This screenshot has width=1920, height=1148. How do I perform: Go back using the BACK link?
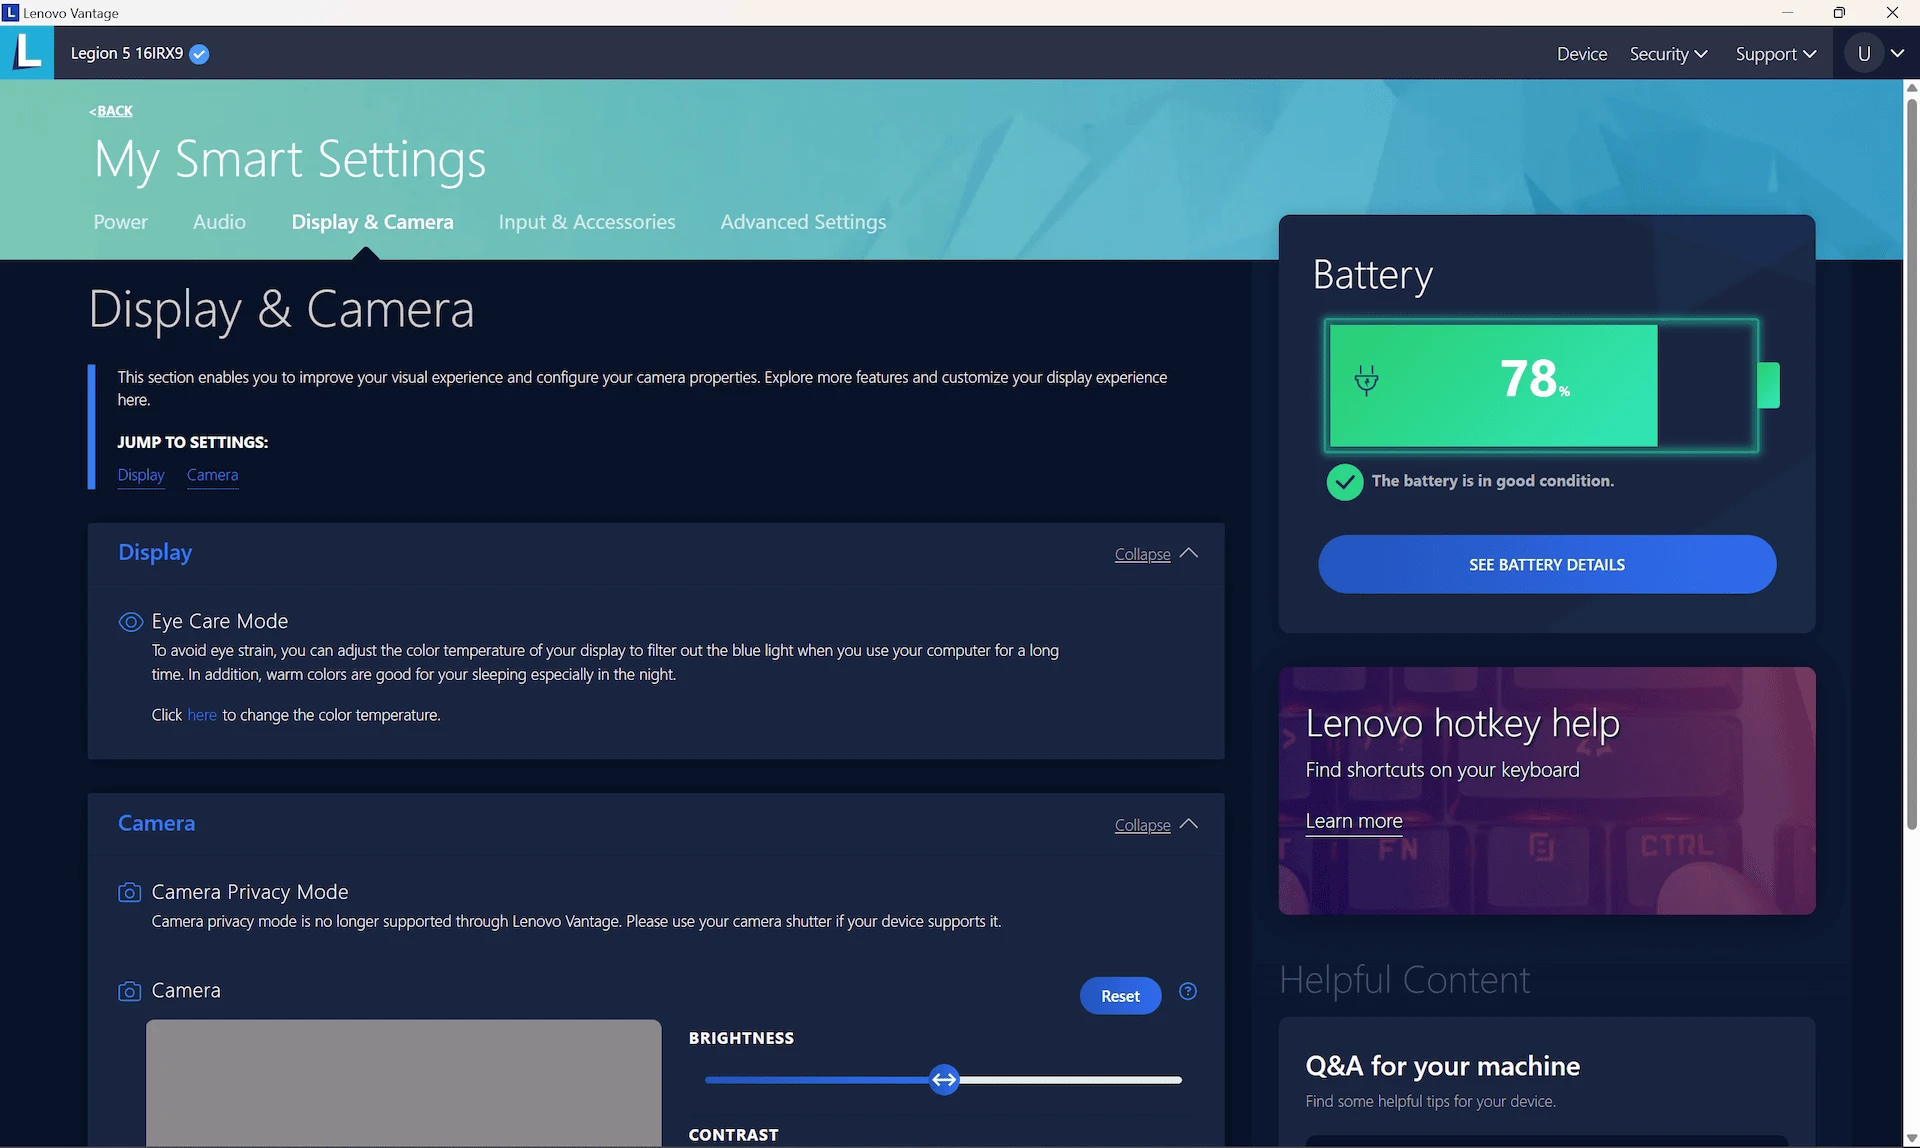point(111,111)
